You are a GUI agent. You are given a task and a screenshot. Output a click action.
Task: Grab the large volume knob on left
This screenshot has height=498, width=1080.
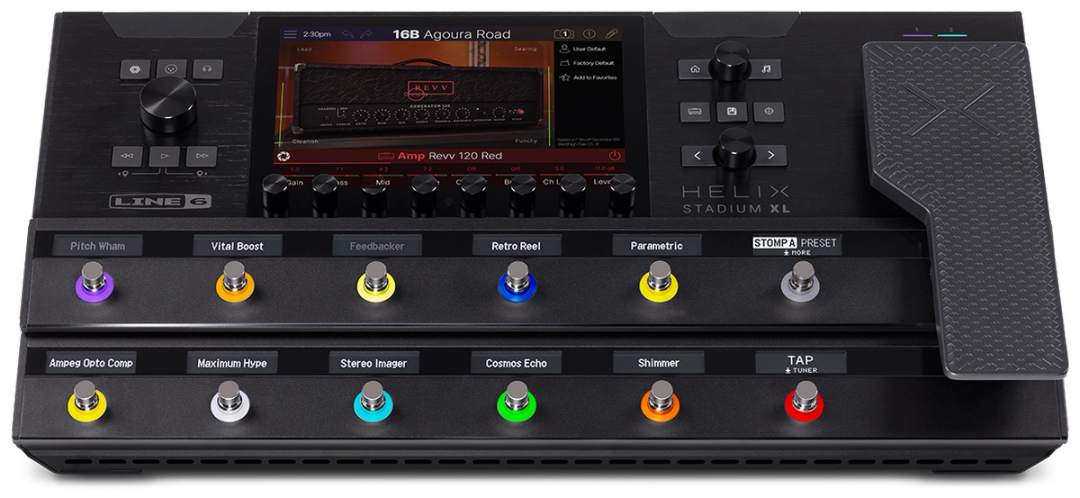click(168, 105)
